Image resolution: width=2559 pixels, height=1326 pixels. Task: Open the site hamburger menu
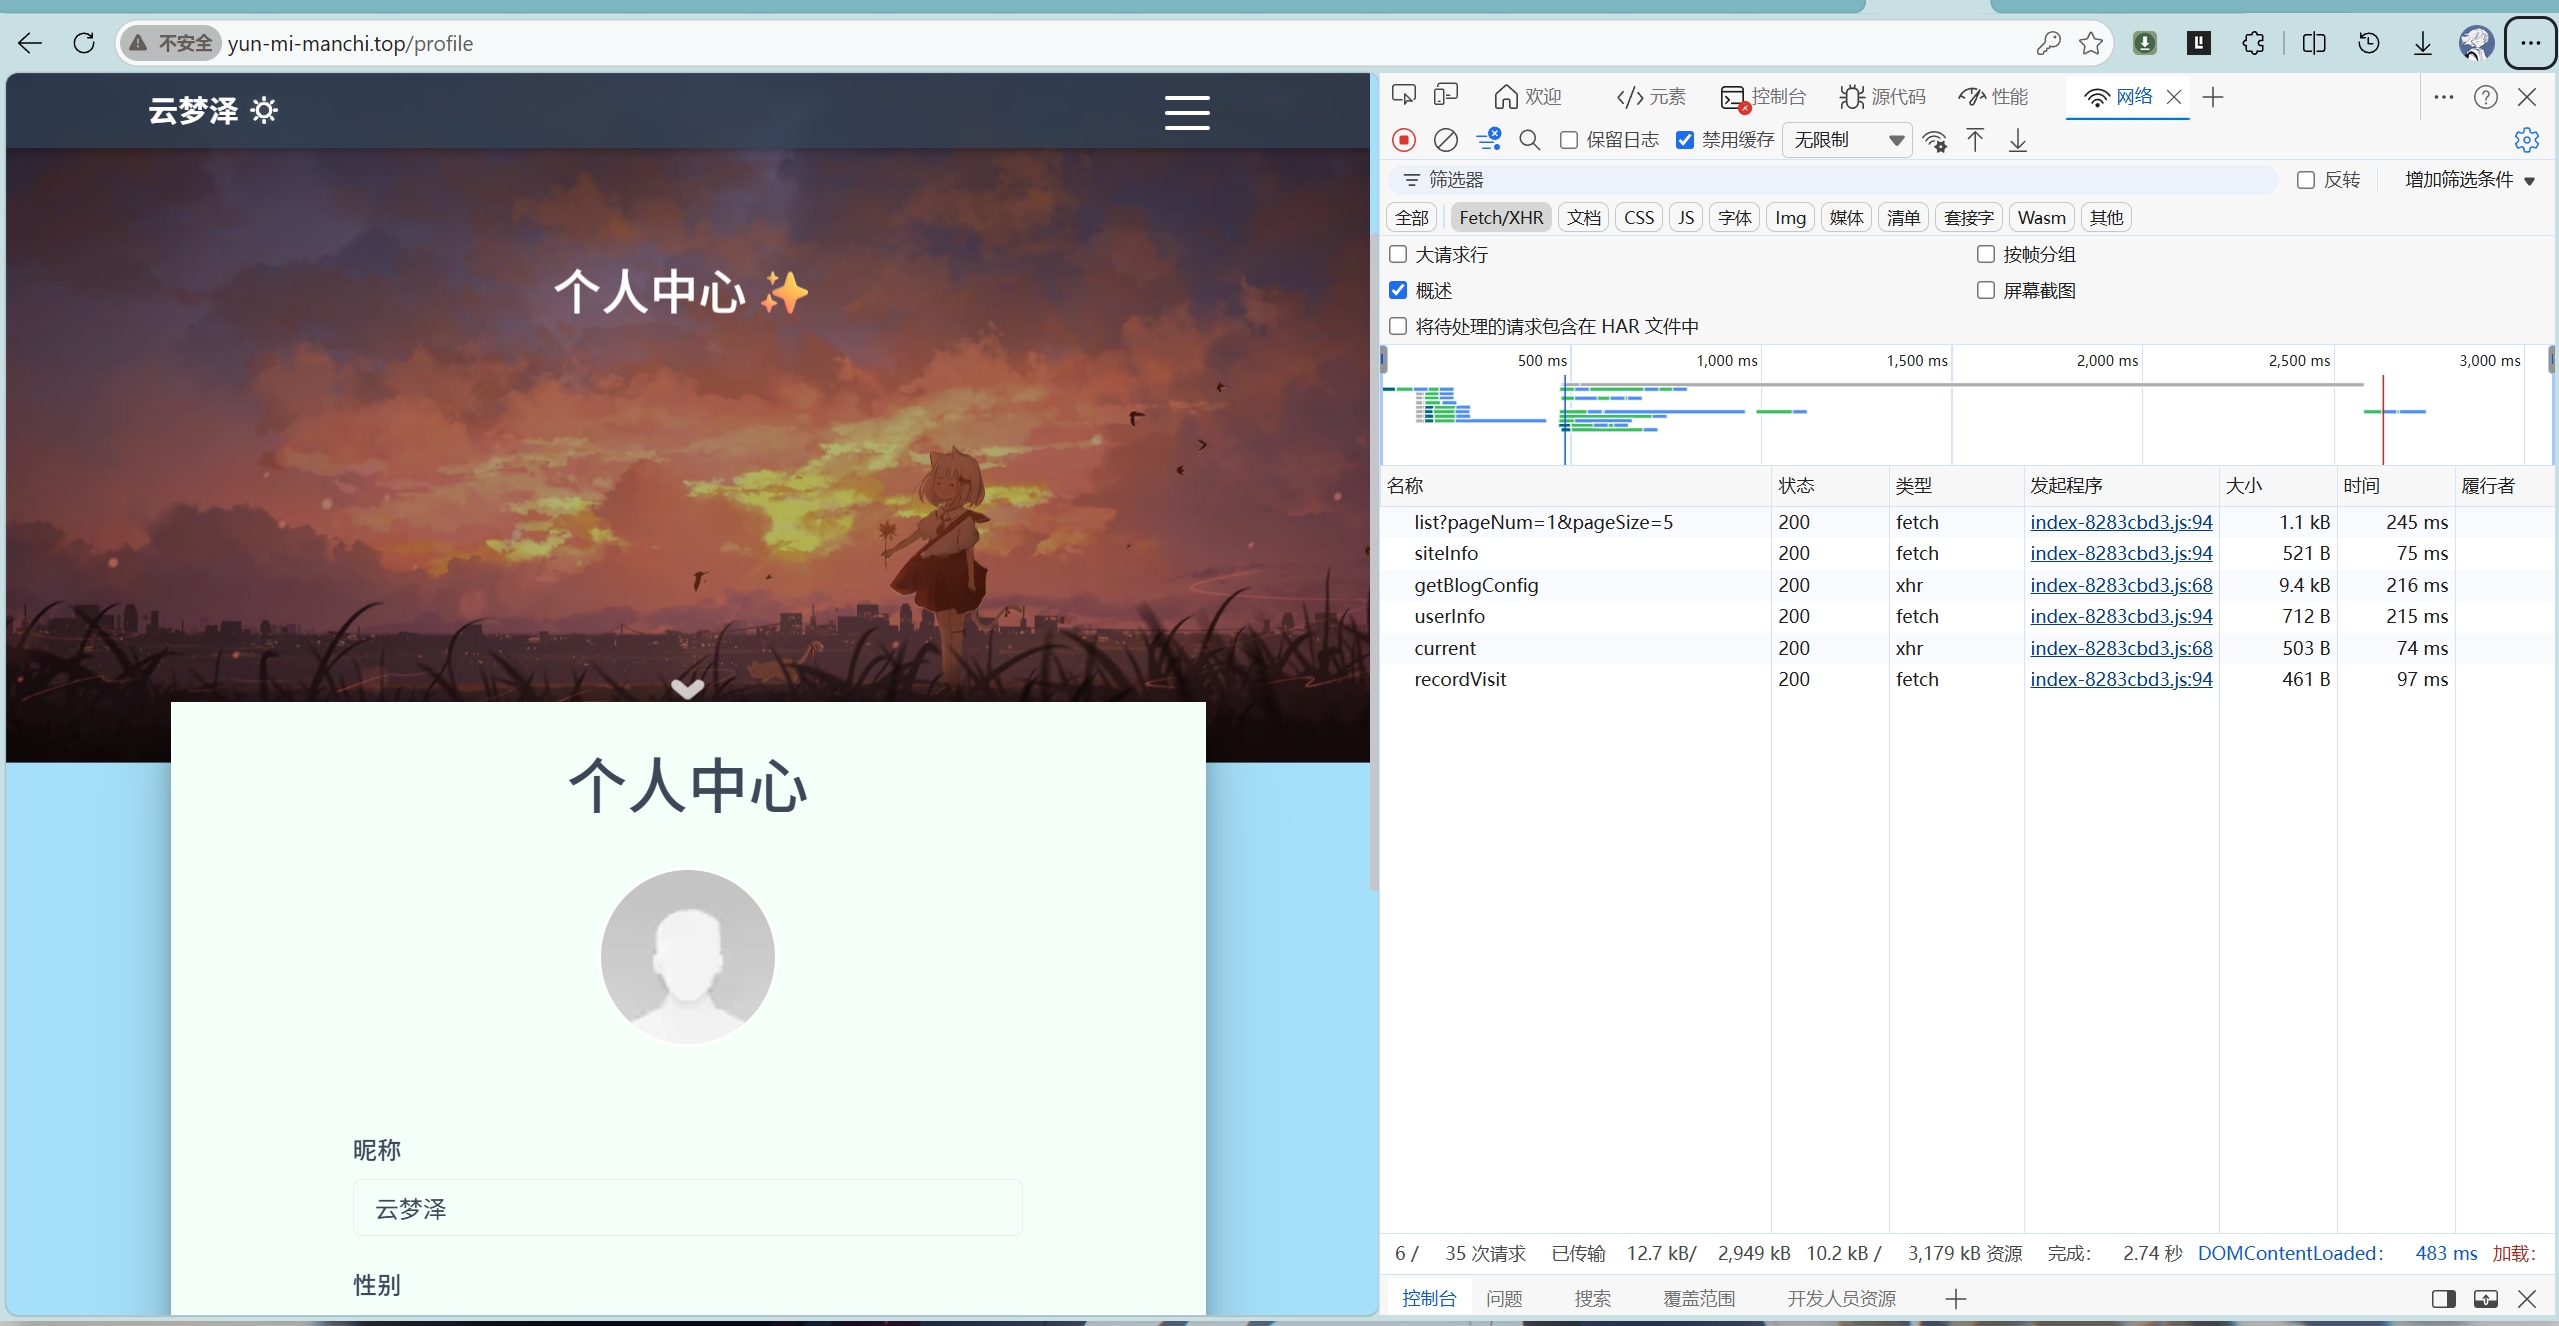click(x=1187, y=112)
